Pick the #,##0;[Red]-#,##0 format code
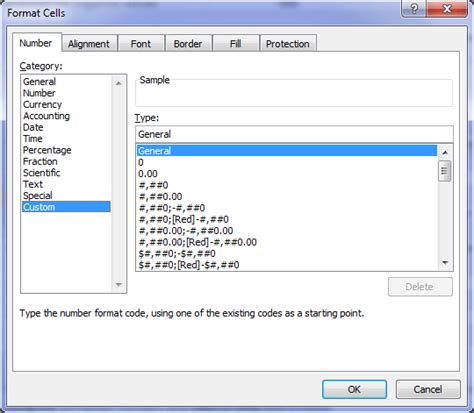The image size is (474, 413). point(287,219)
